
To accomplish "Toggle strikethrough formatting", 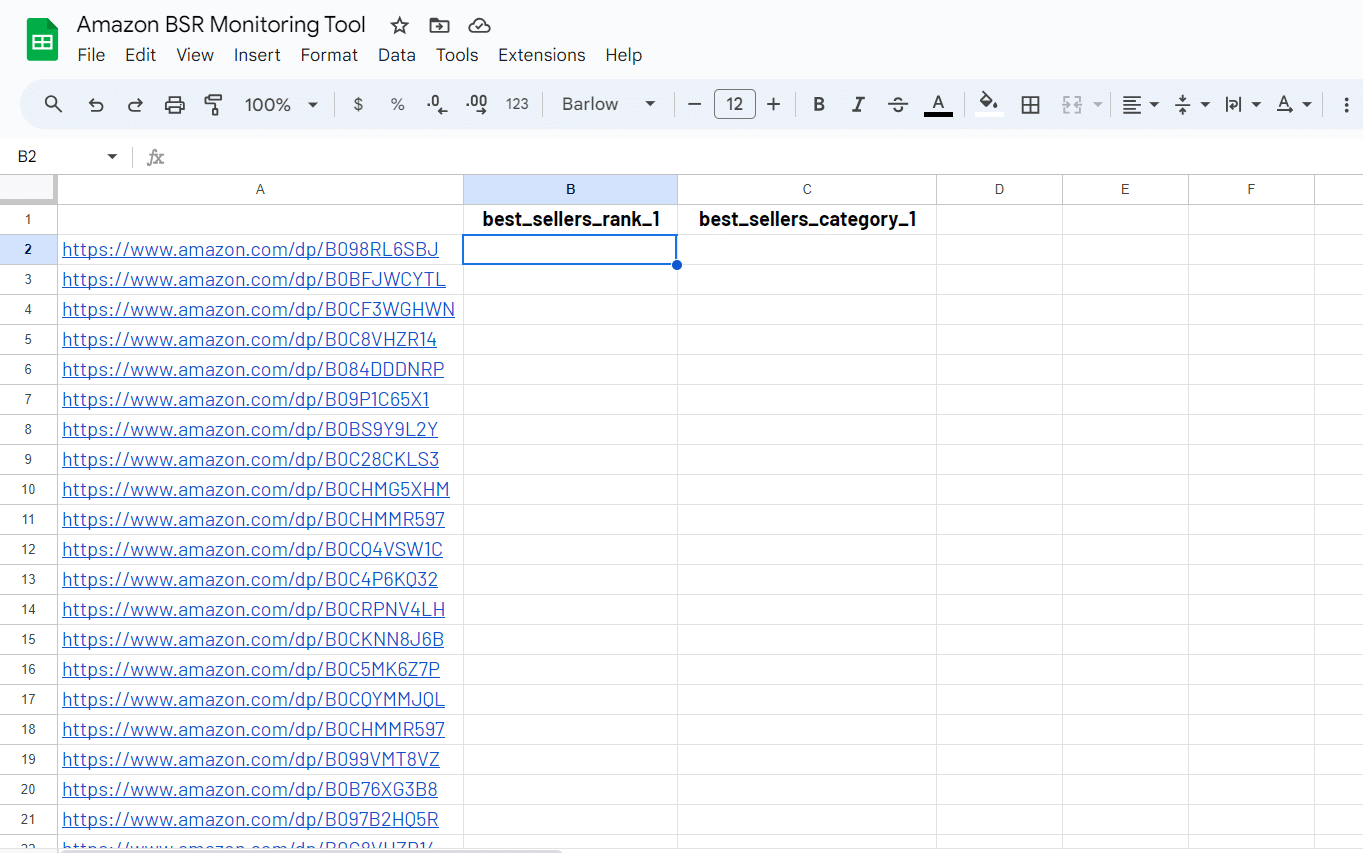I will pos(898,104).
